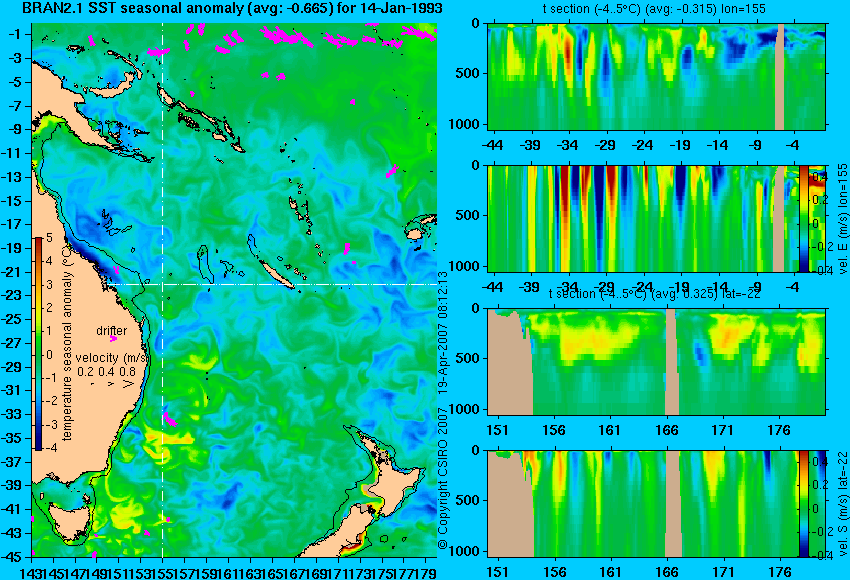Click the '-1' latitude tick on map axis
This screenshot has width=850, height=580.
[x=14, y=34]
